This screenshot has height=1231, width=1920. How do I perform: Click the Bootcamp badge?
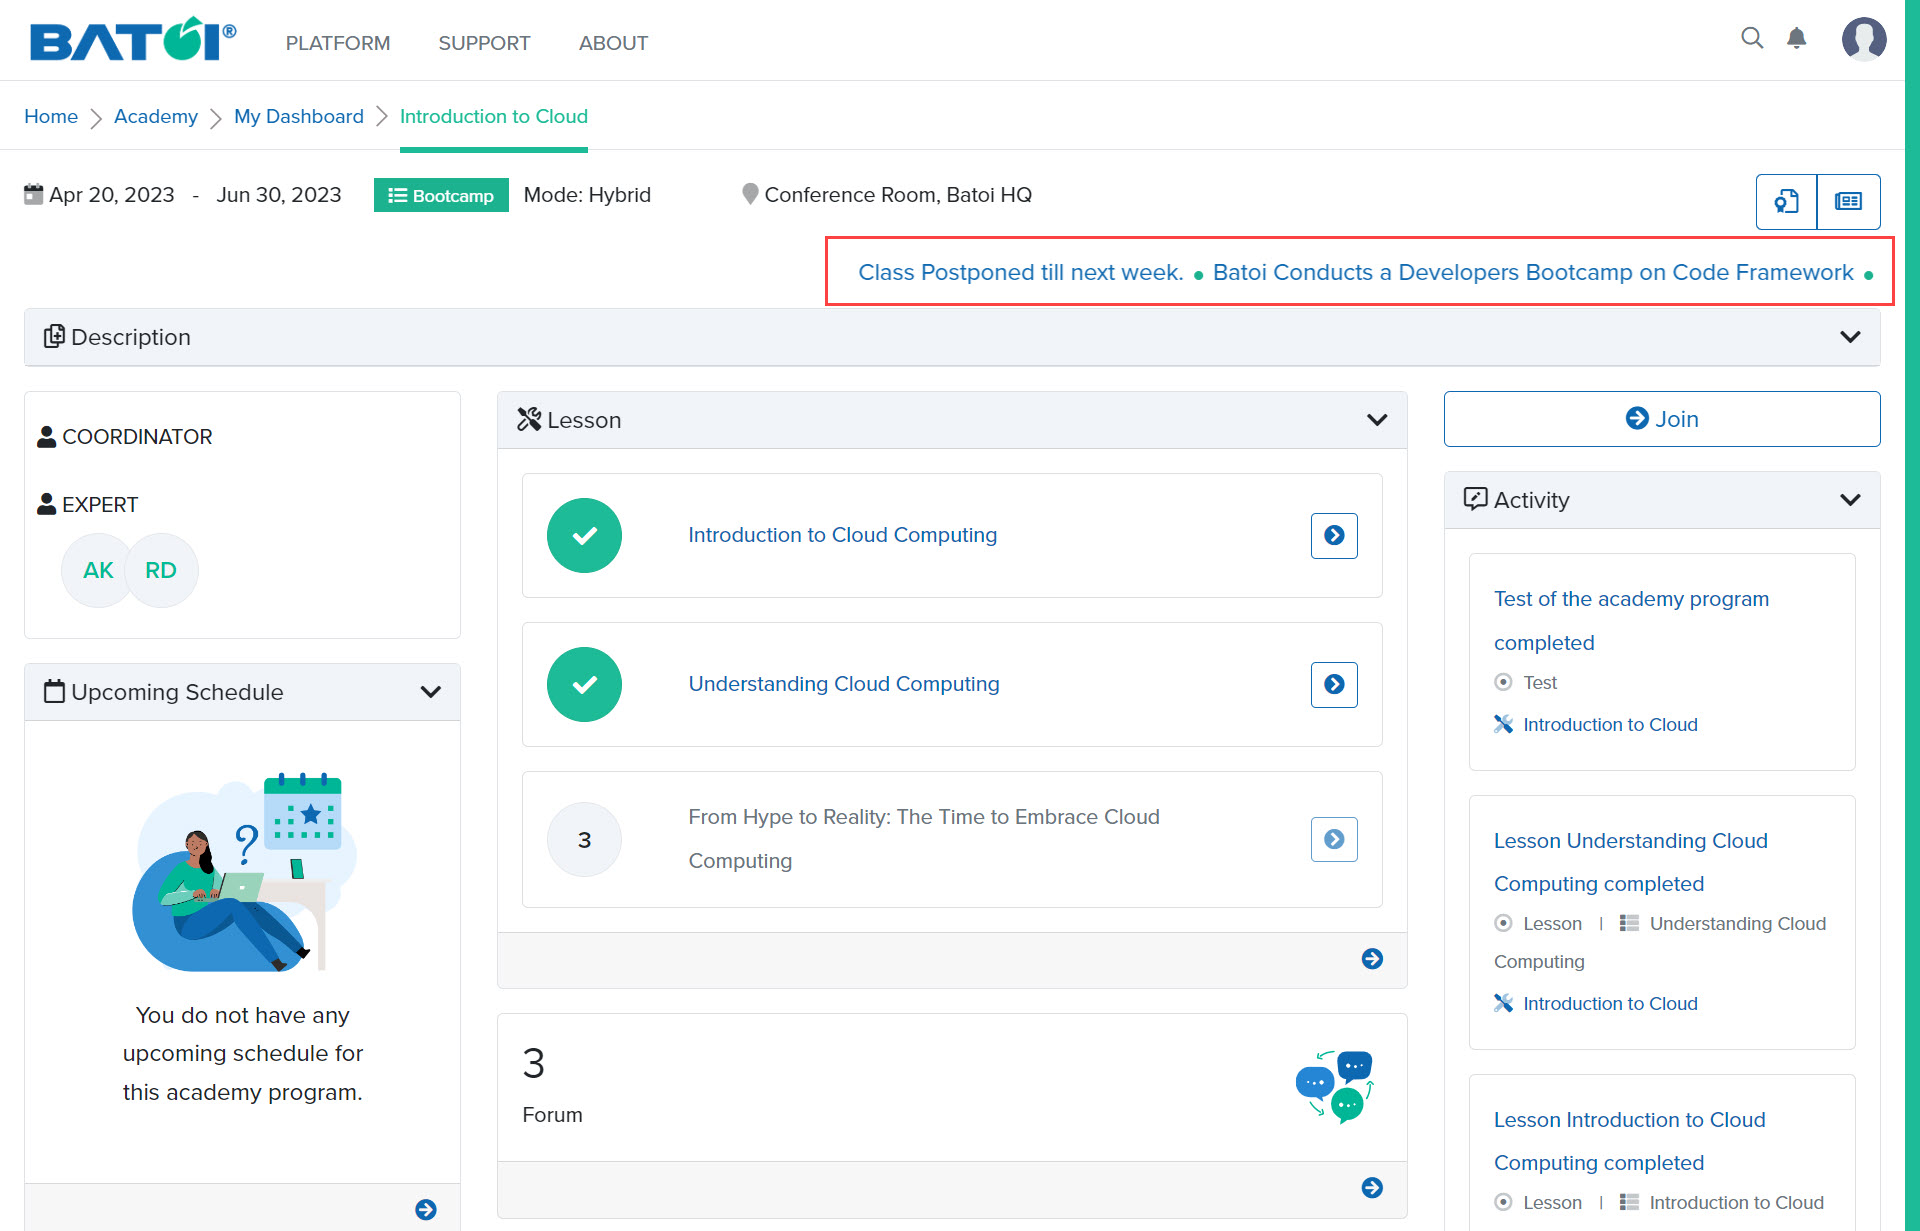tap(441, 195)
